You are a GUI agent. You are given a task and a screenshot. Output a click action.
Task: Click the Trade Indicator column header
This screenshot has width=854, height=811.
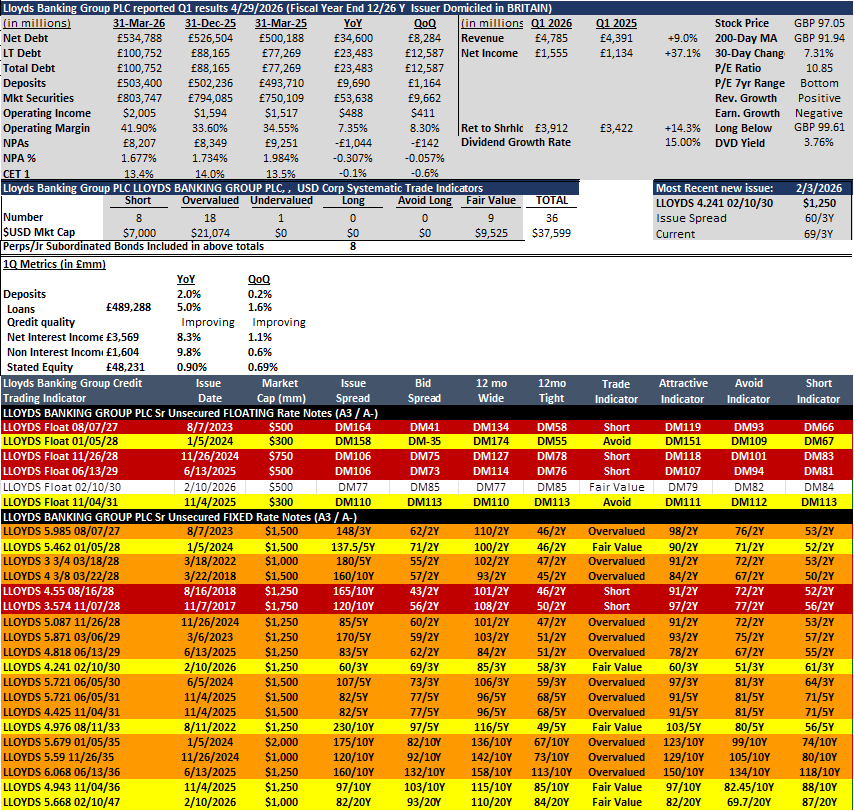coord(616,392)
